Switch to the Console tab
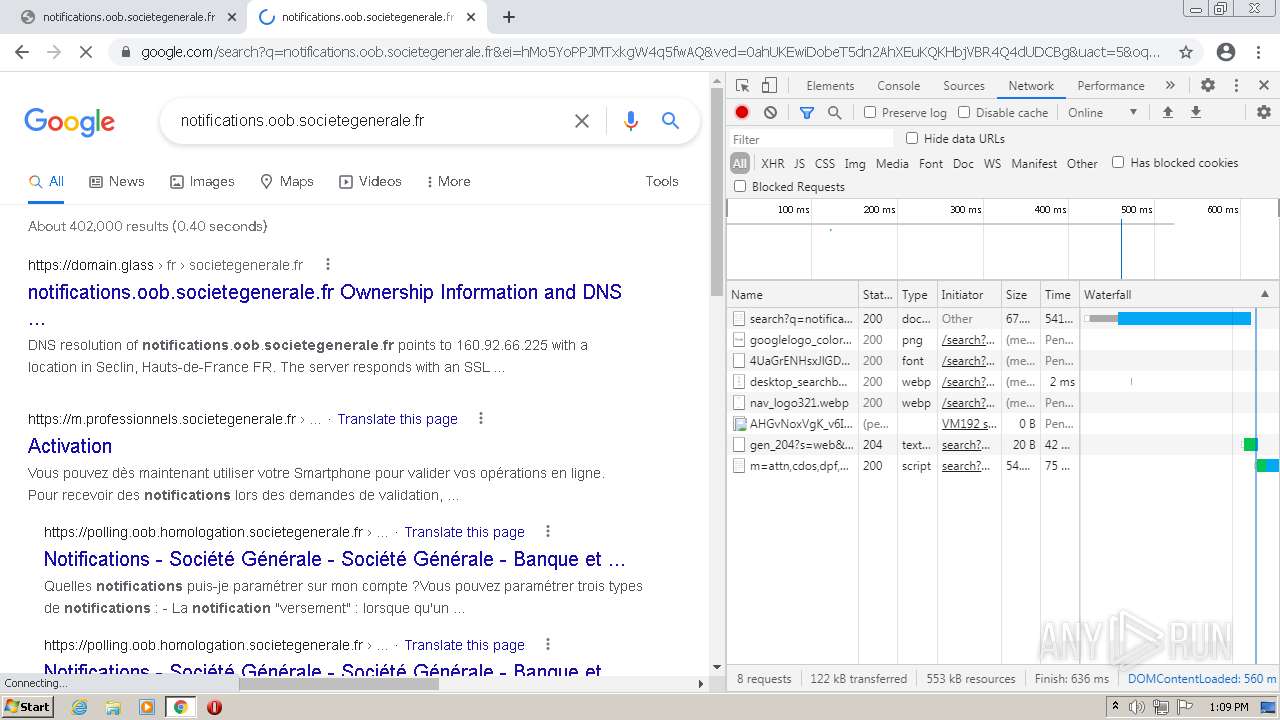 [898, 86]
